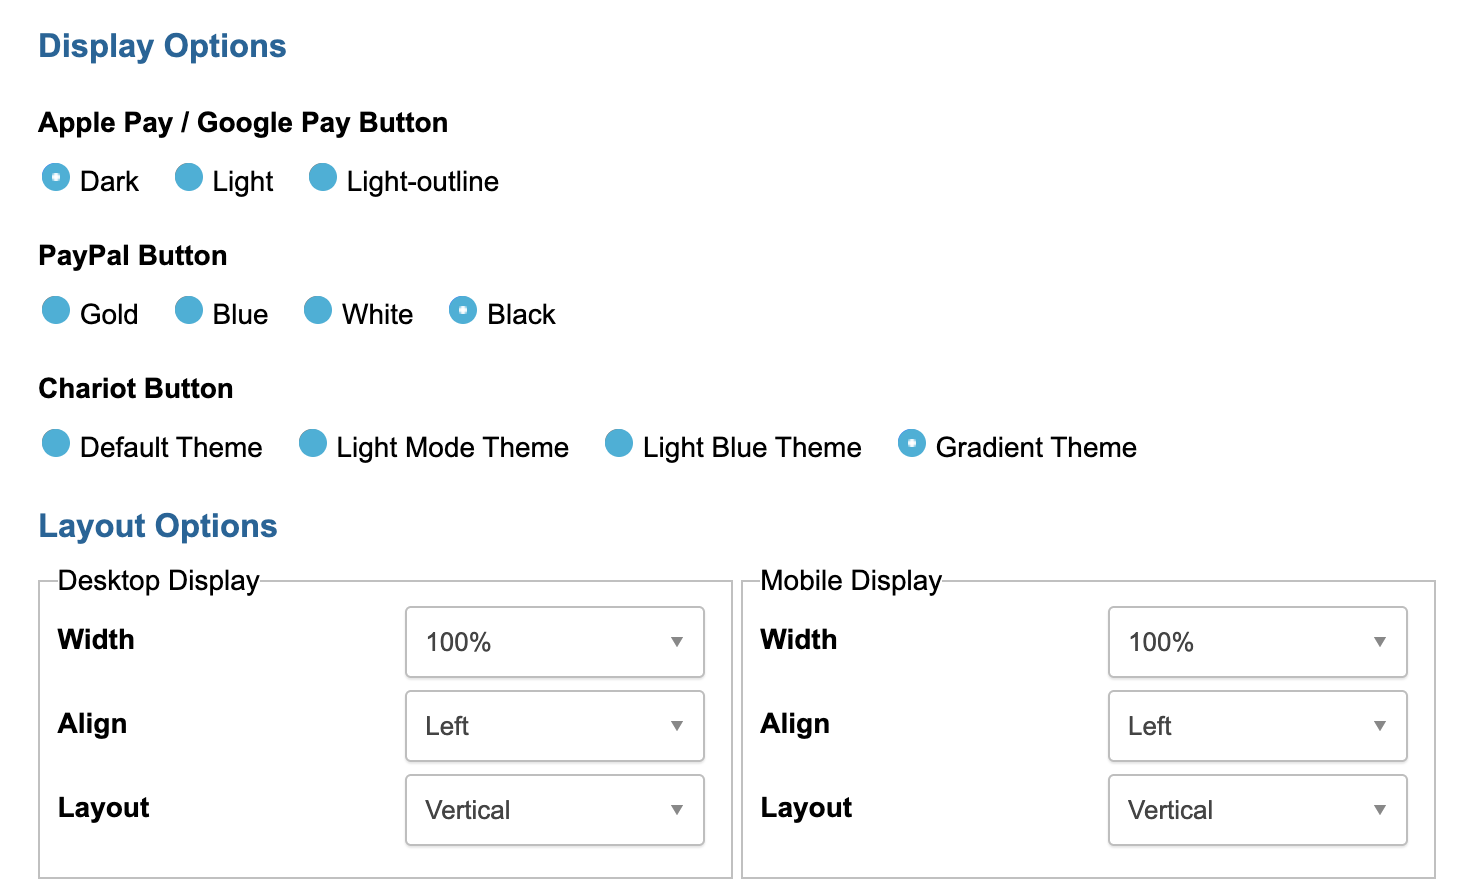Open the Desktop Display Width dropdown
This screenshot has width=1478, height=888.
[x=555, y=642]
